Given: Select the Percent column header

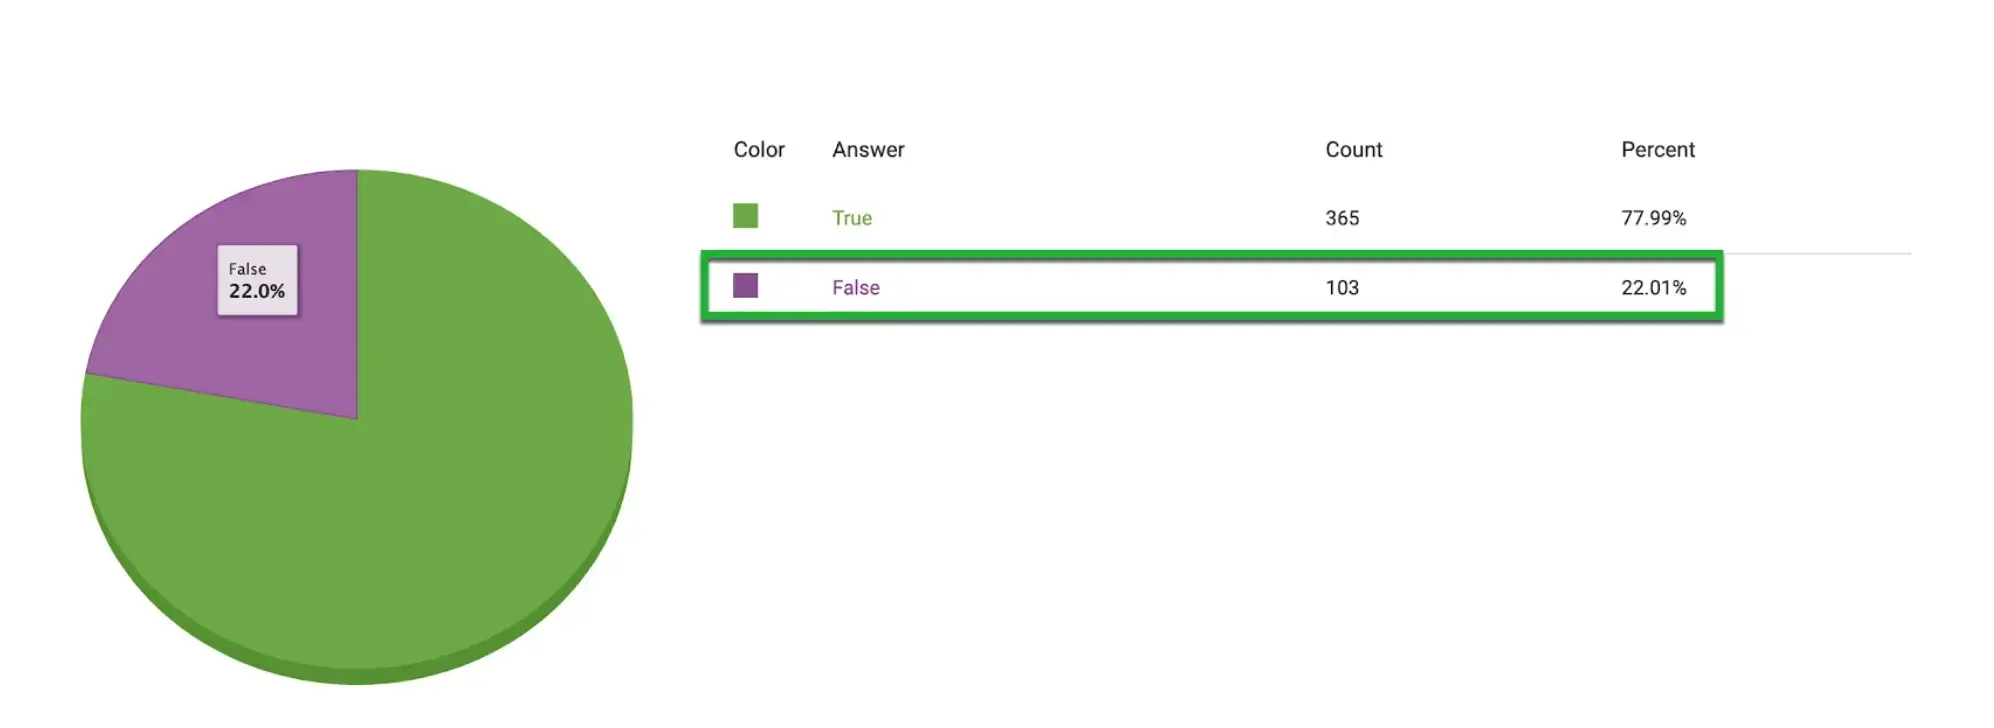Looking at the screenshot, I should (x=1657, y=150).
